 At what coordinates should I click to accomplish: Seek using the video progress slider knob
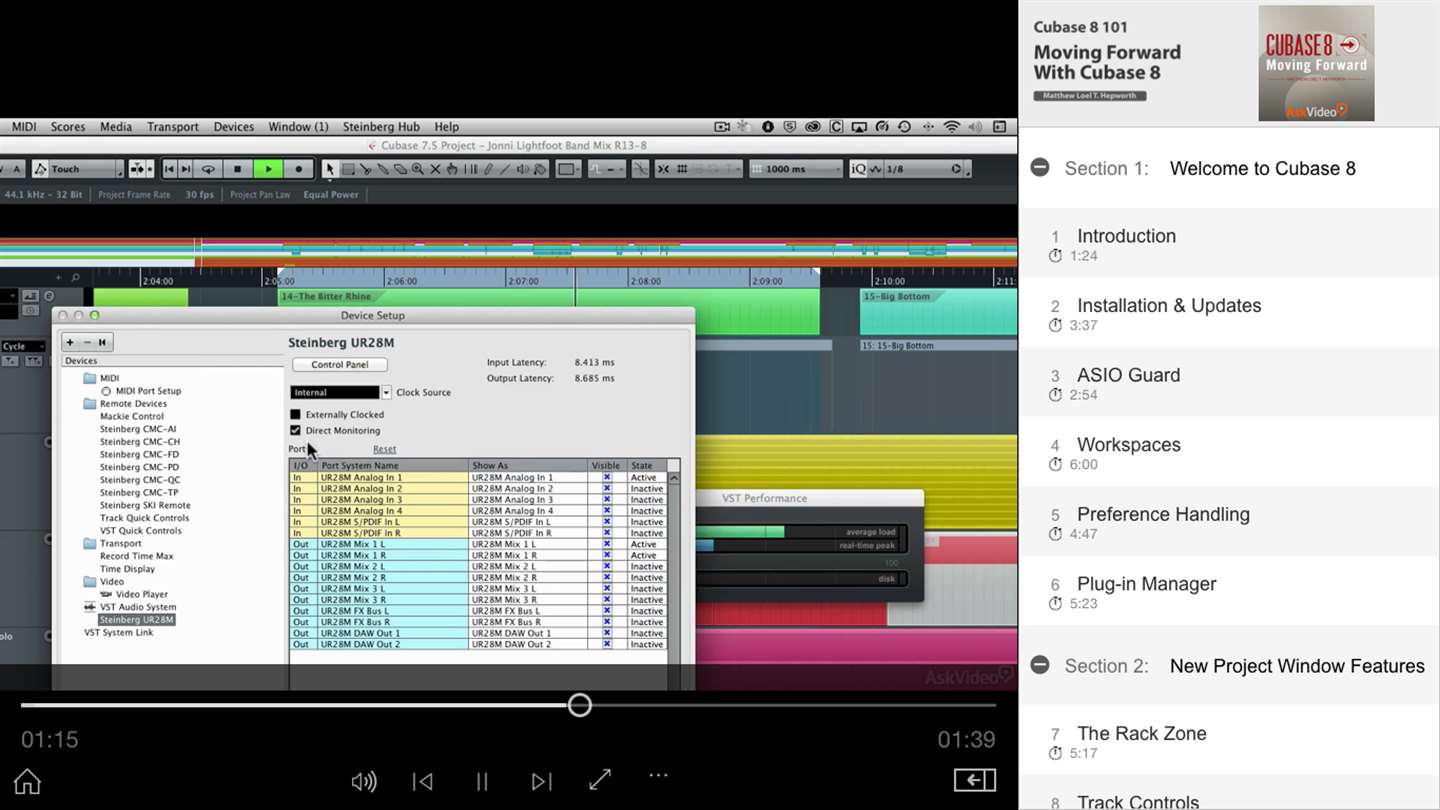coord(579,705)
